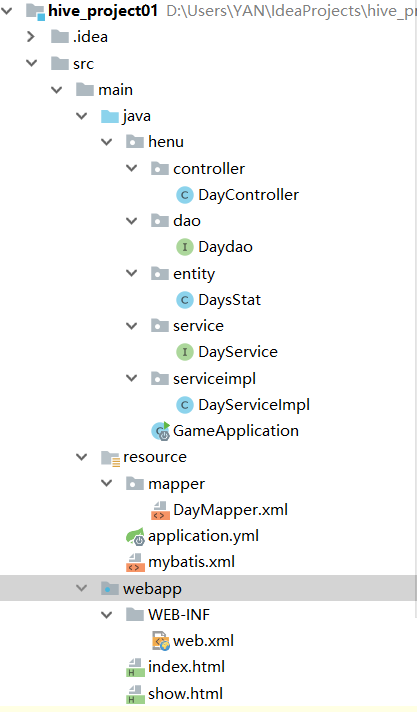This screenshot has width=417, height=712.
Task: Click the Daydao interface icon
Action: (184, 247)
